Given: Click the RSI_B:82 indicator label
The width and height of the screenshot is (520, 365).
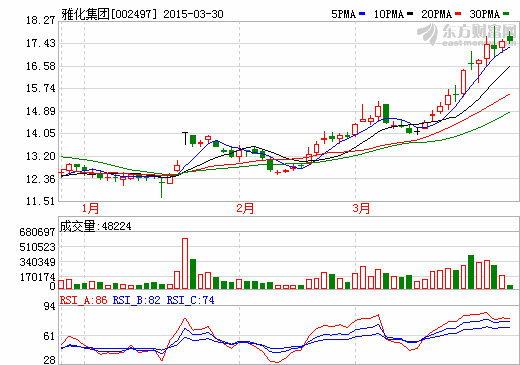Looking at the screenshot, I should [x=137, y=300].
